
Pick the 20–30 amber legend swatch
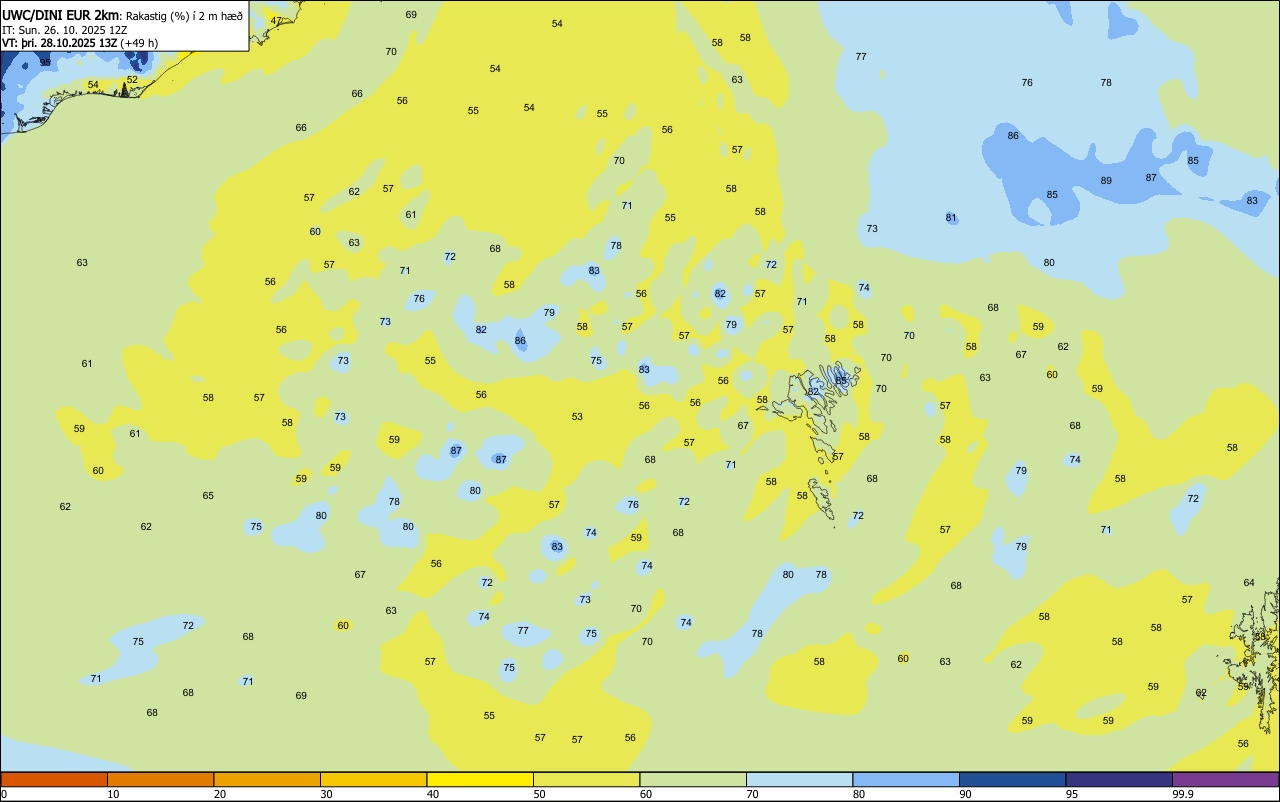(267, 779)
